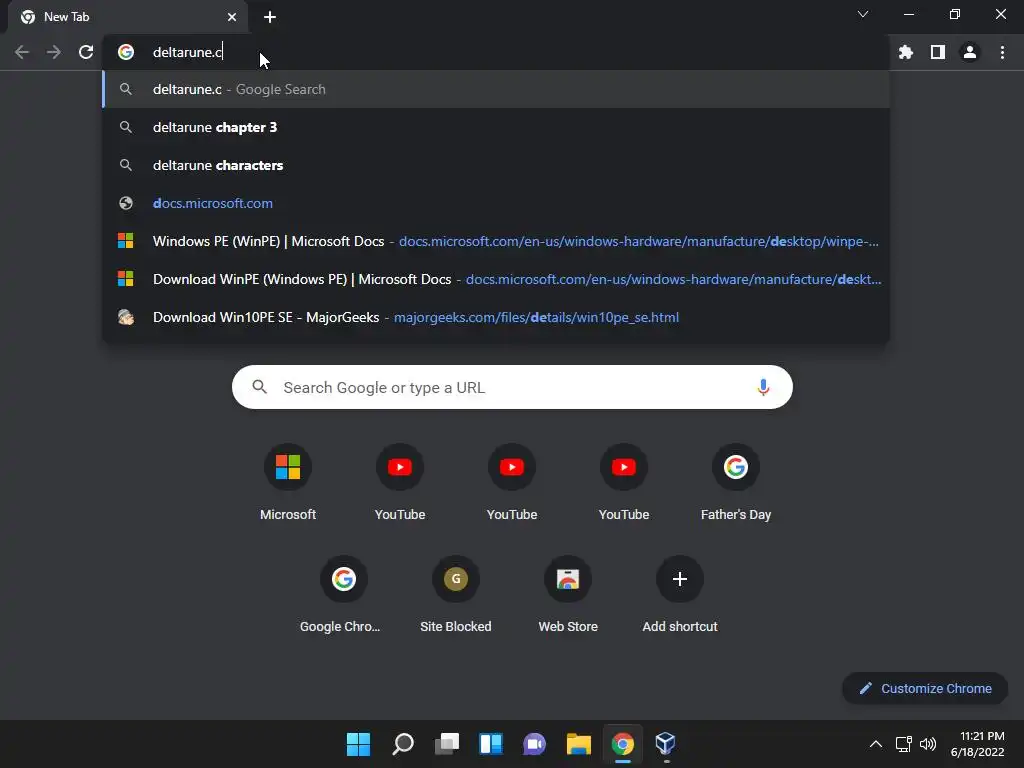This screenshot has height=768, width=1024.
Task: Show hidden tray icons chevron
Action: [x=876, y=744]
